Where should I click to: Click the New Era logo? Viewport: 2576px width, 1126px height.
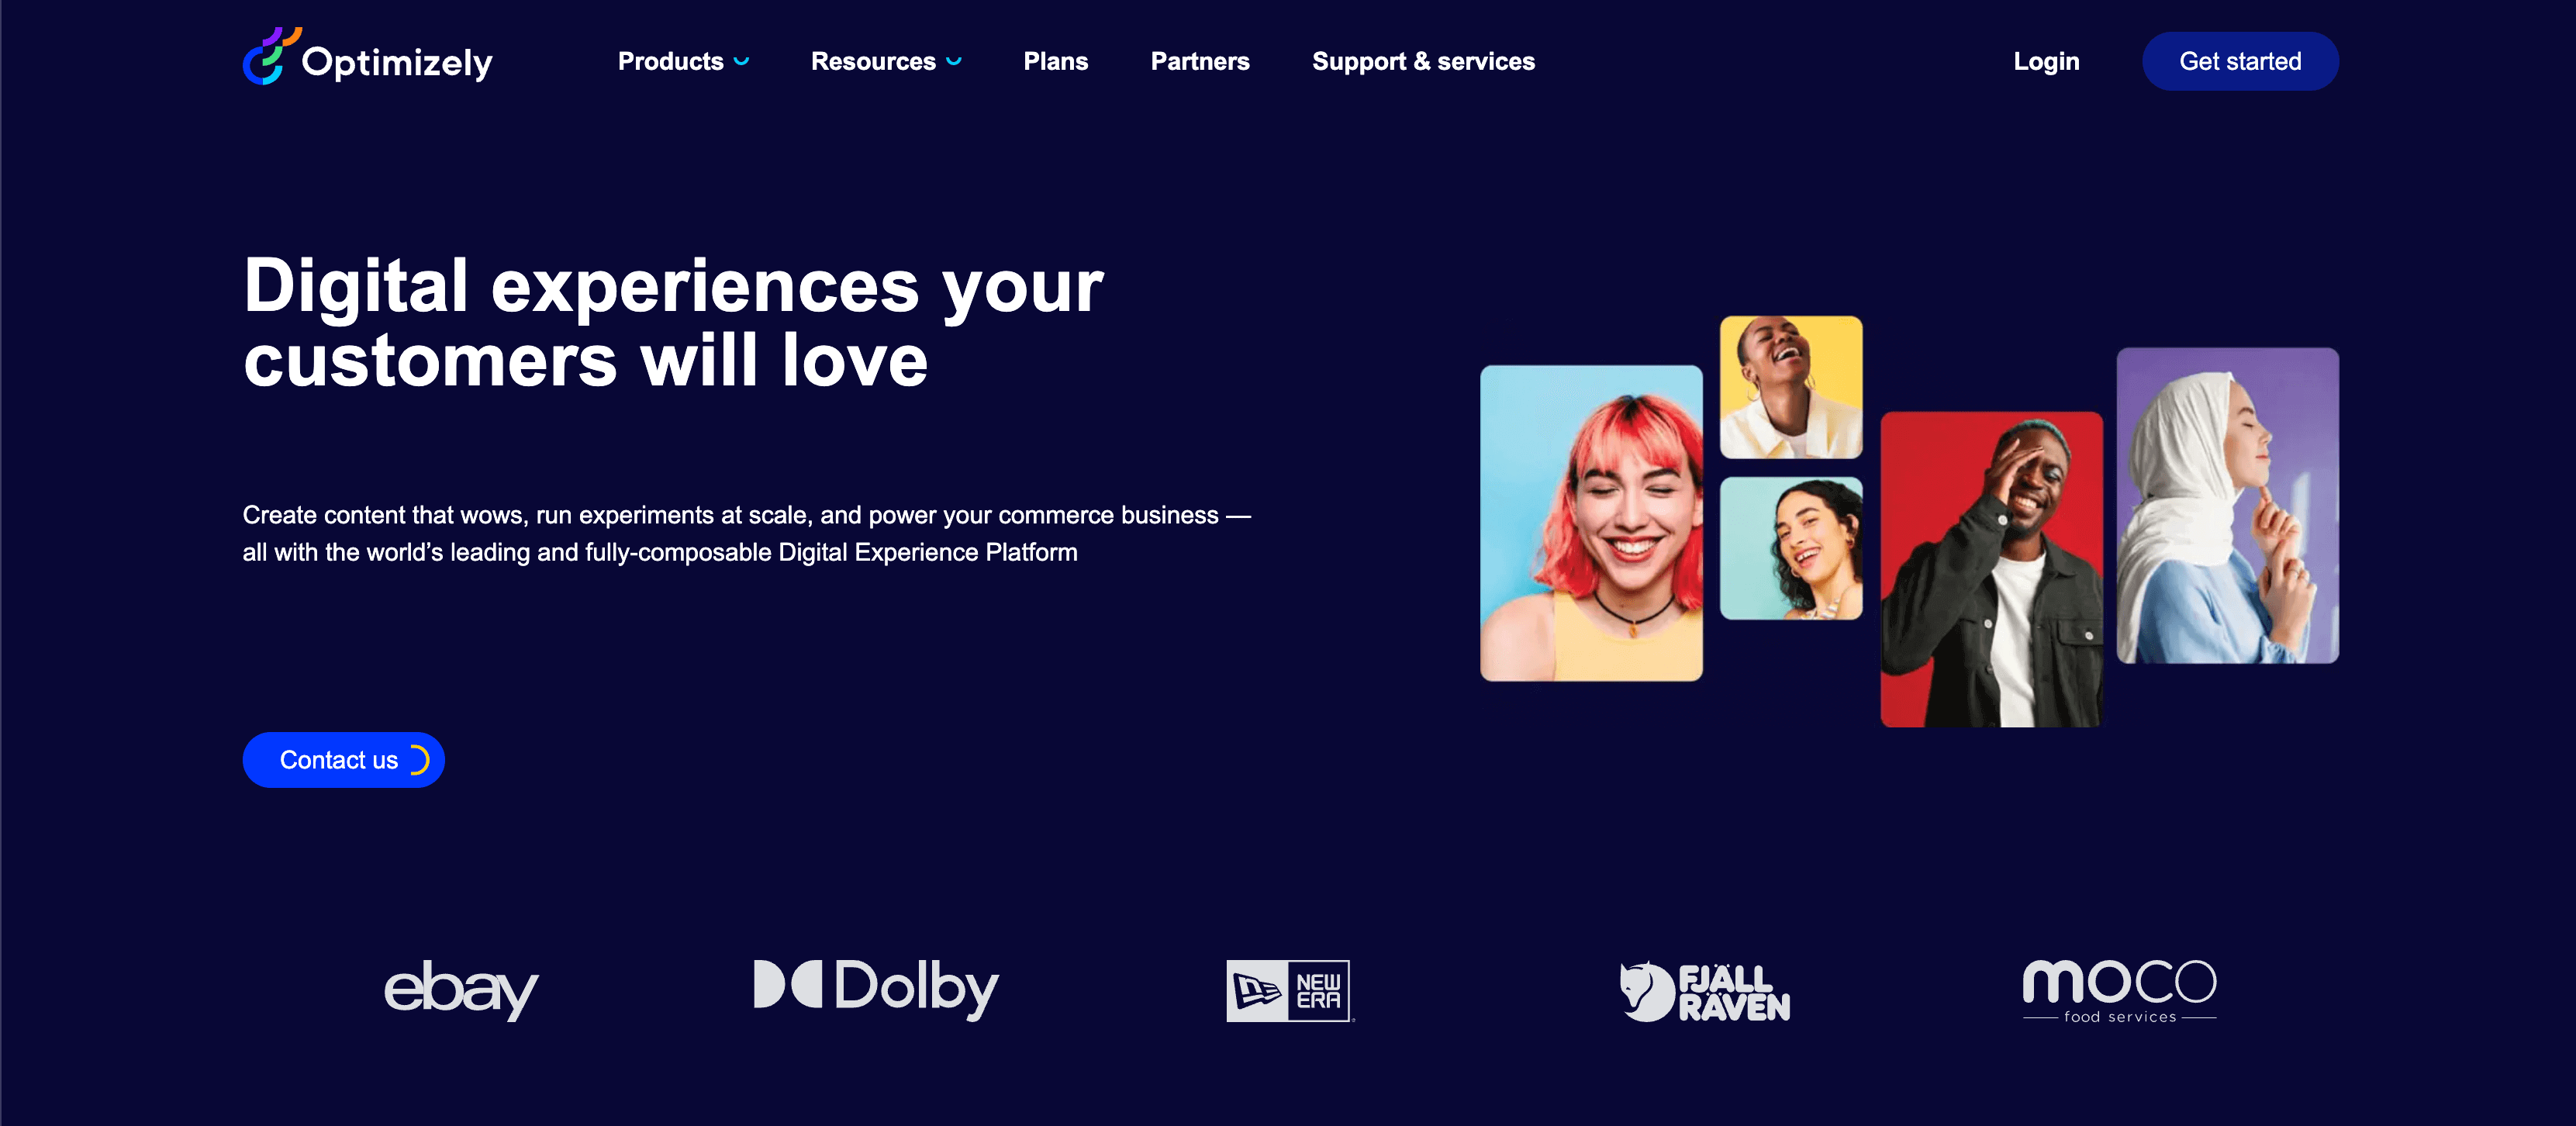pyautogui.click(x=1290, y=990)
